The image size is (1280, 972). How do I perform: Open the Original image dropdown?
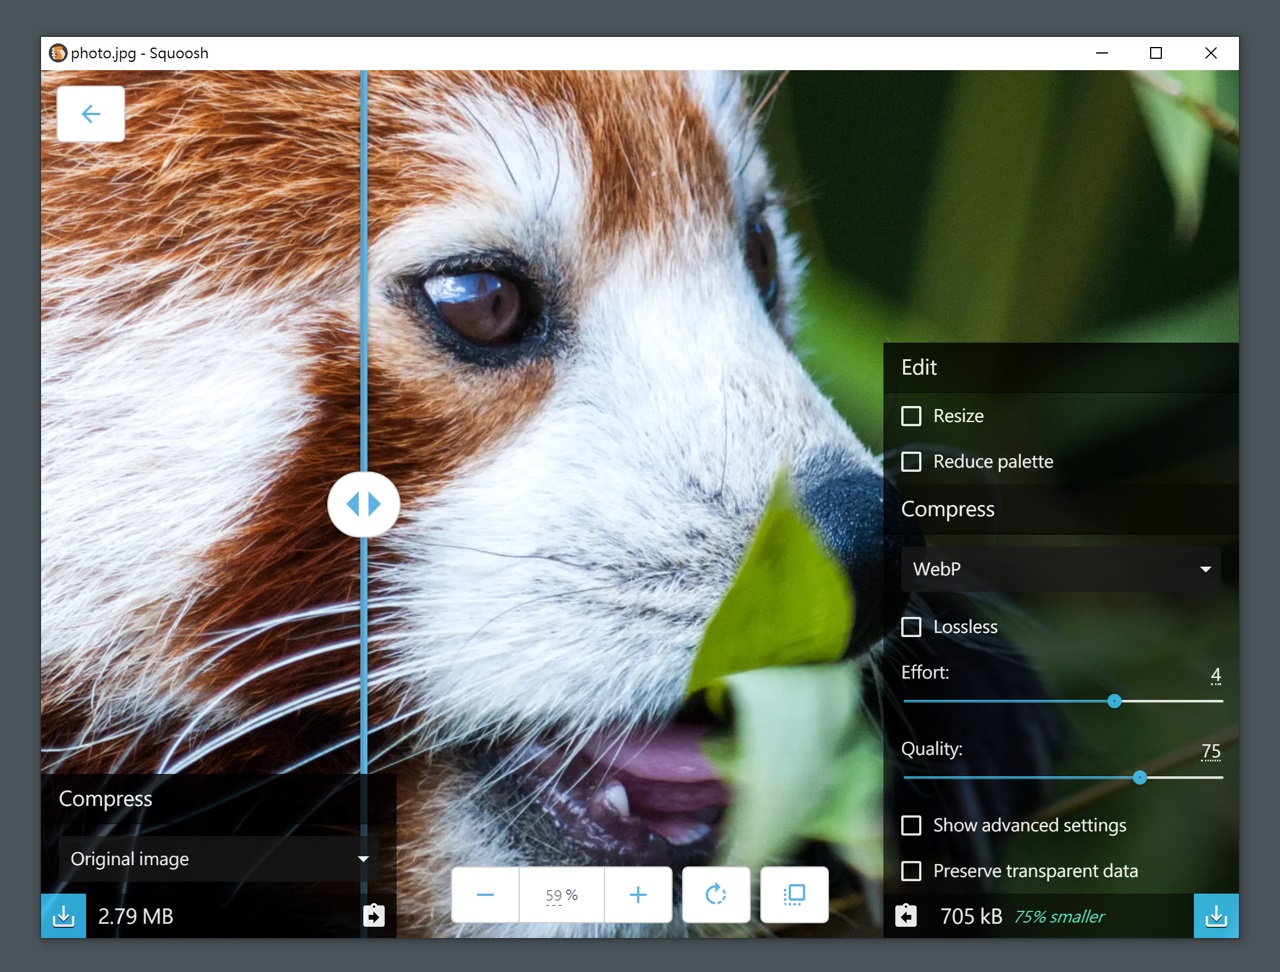click(218, 859)
